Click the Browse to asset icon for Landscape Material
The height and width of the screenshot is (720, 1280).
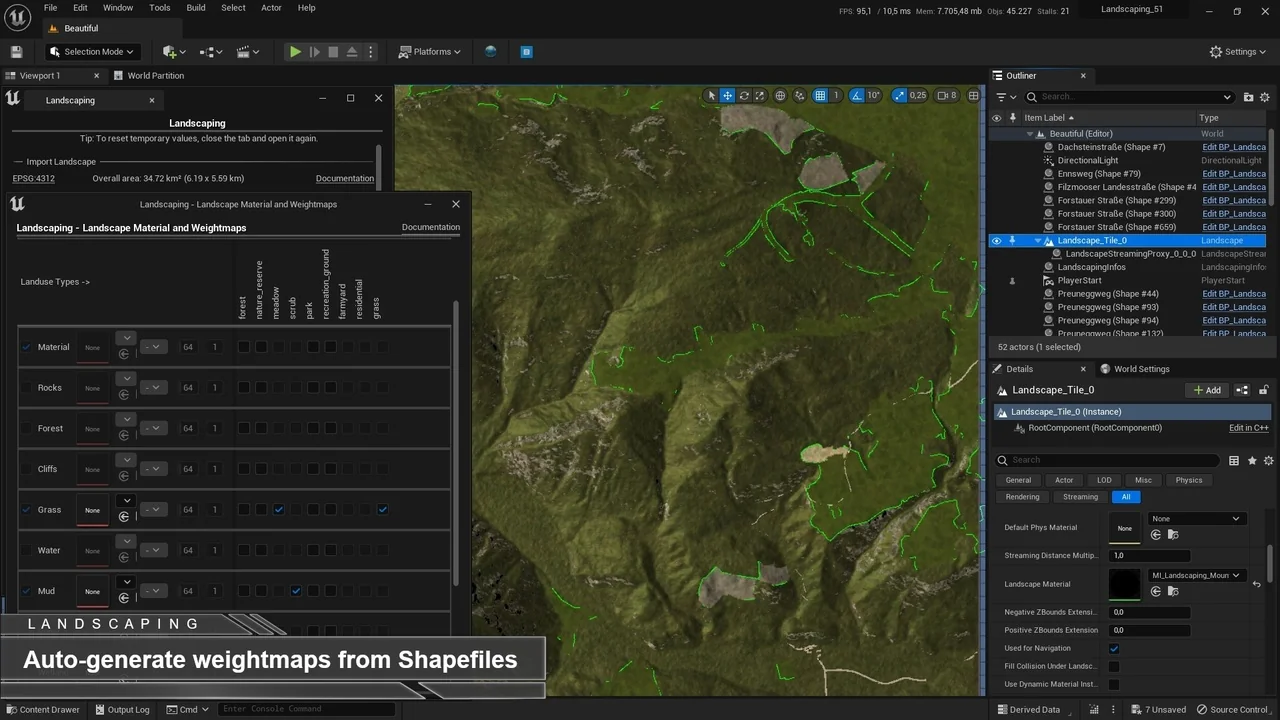[x=1173, y=592]
